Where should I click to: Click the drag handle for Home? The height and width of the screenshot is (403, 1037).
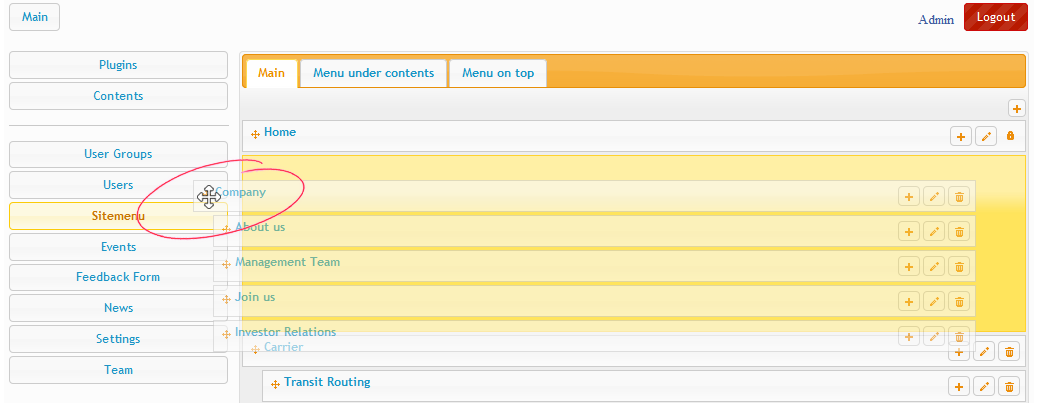pos(256,134)
